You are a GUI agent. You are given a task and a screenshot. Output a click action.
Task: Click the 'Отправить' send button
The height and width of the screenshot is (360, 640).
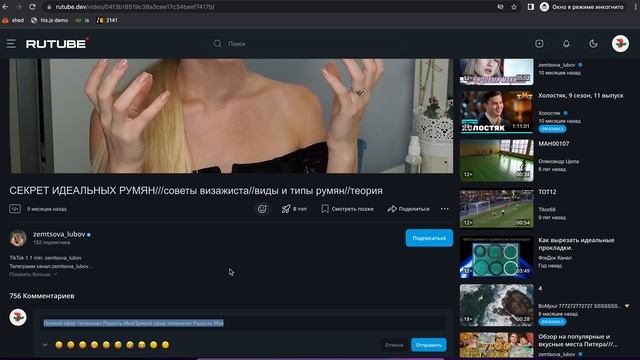(x=429, y=345)
